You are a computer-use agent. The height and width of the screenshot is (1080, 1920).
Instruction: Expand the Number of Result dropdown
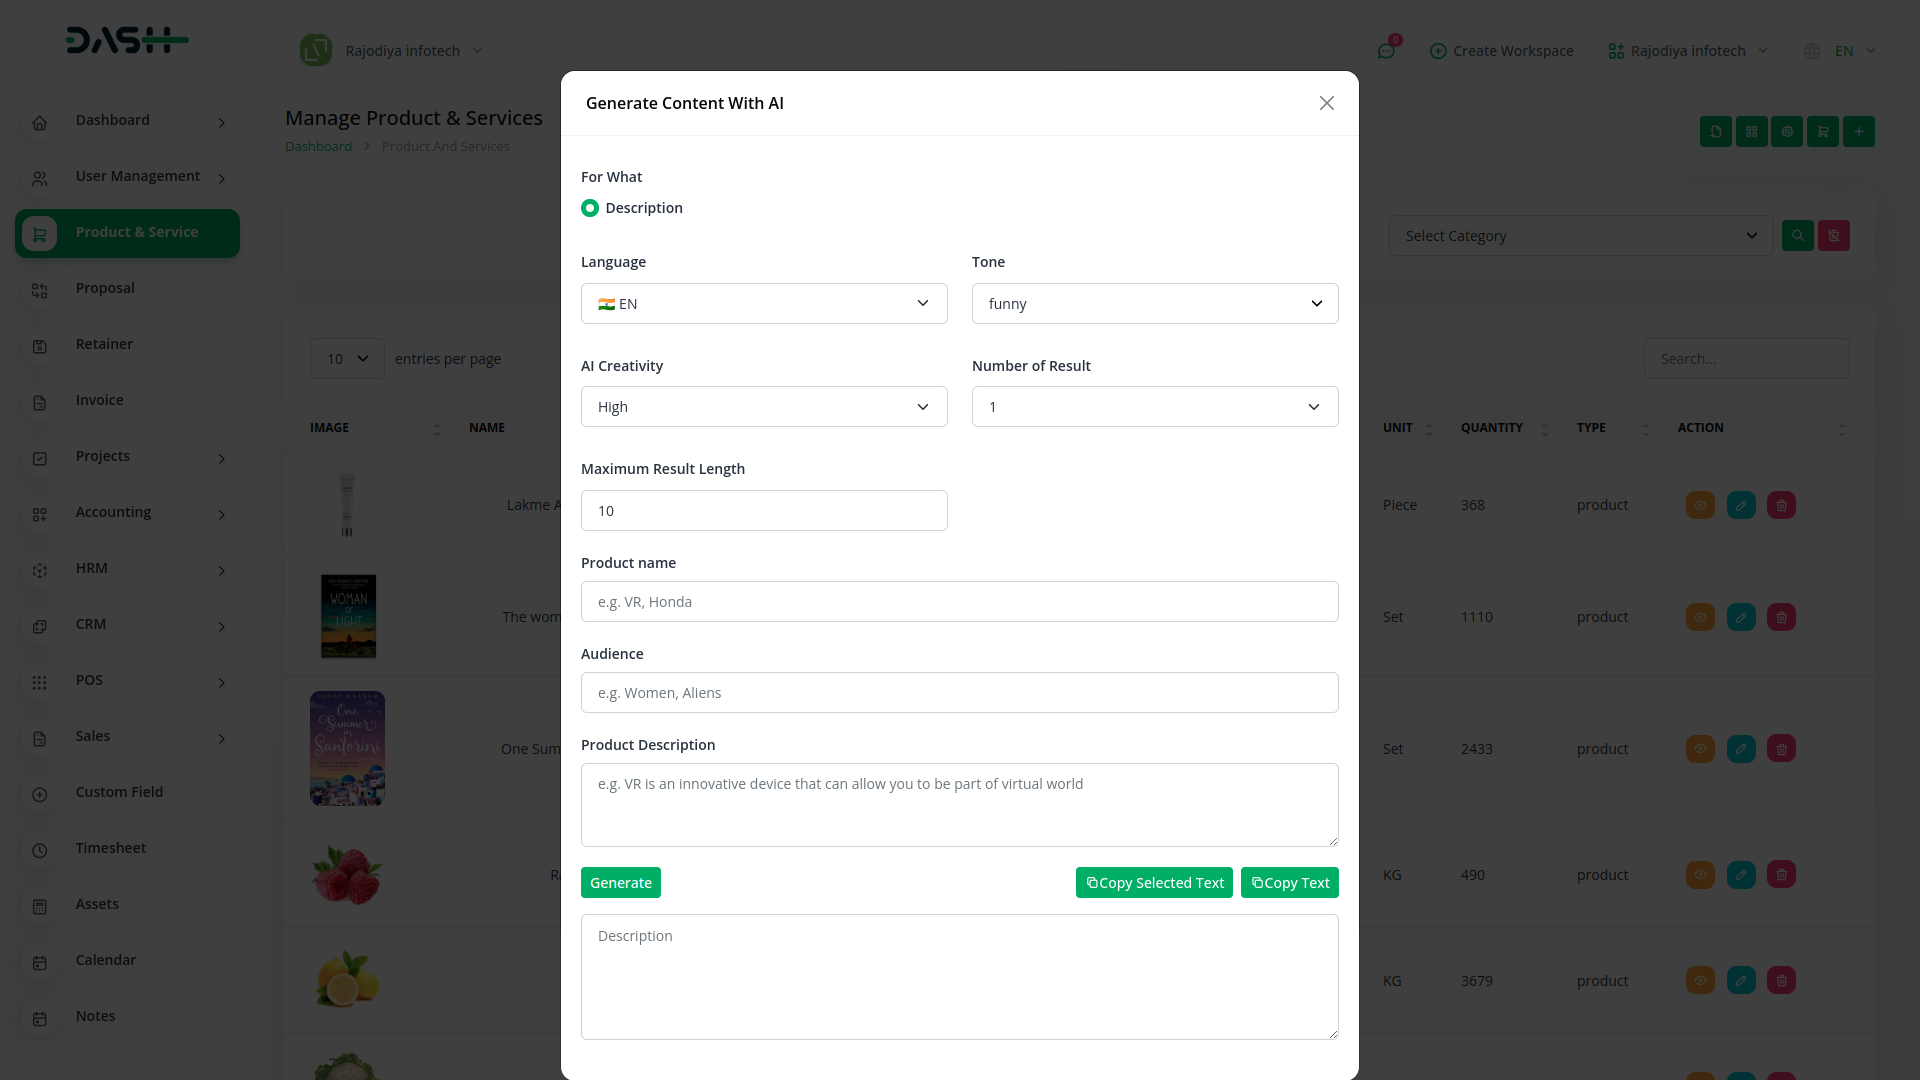[1154, 407]
